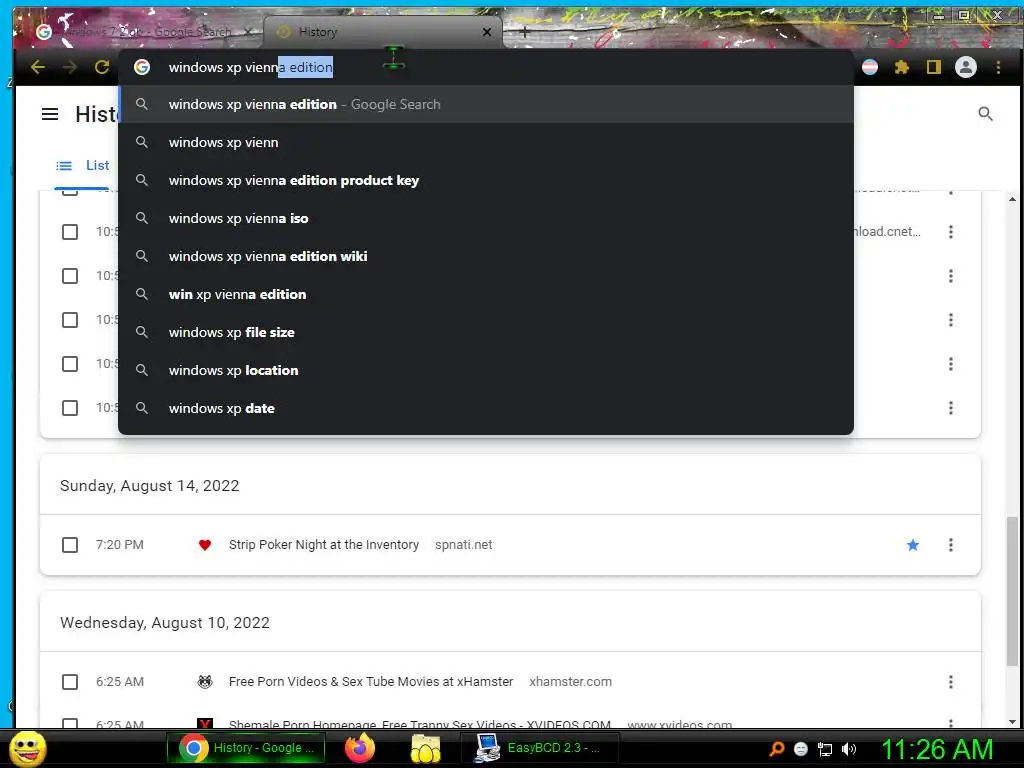Screen dimensions: 1024x768
Task: Open Chrome's three-dot main menu
Action: pos(998,67)
